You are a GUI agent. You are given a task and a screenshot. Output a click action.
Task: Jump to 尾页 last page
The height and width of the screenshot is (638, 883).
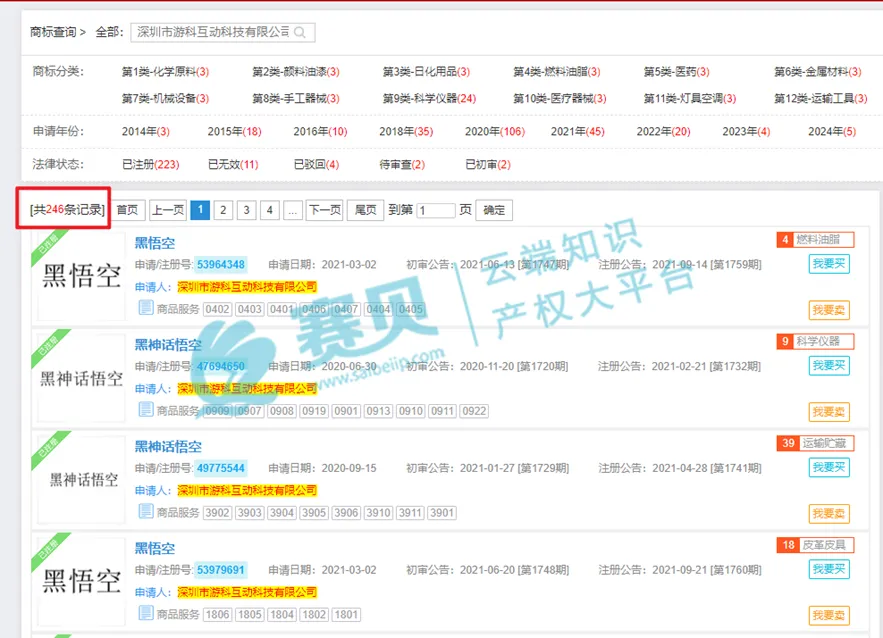pos(365,210)
